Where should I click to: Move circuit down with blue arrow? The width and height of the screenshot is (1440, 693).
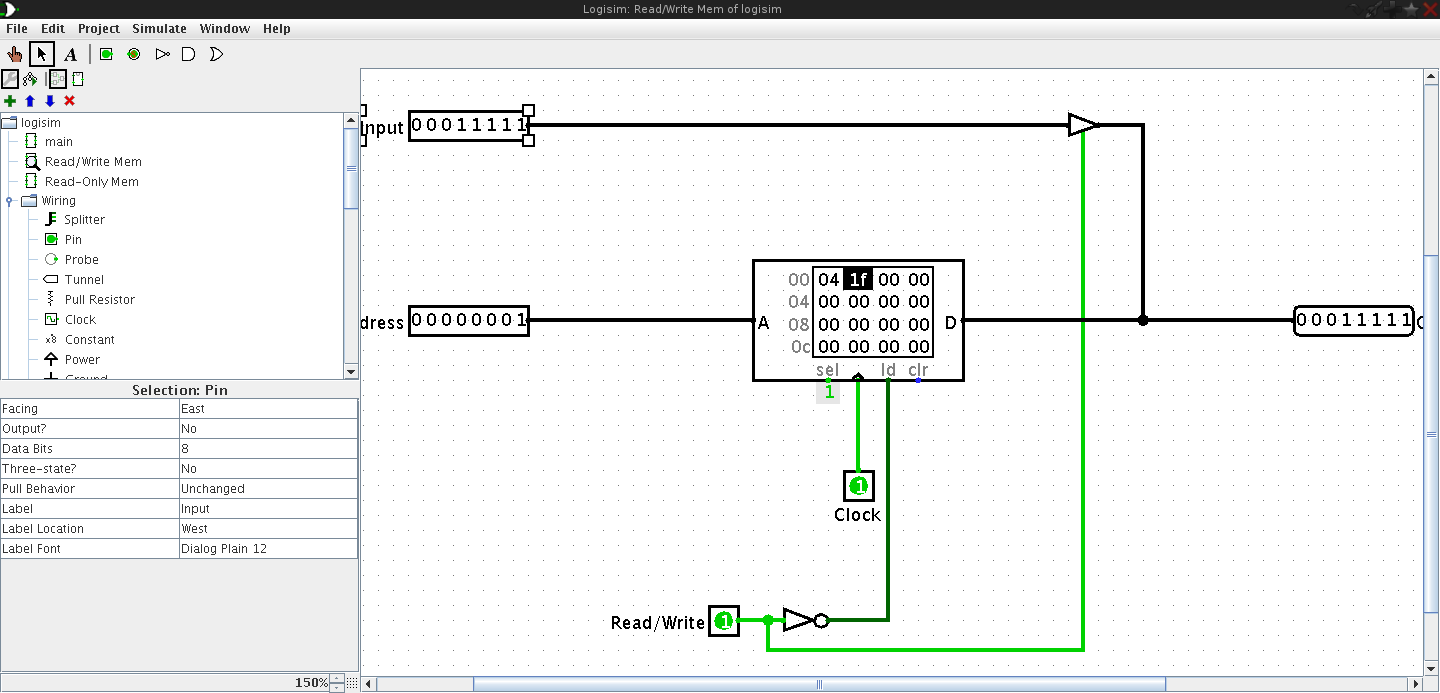point(50,101)
